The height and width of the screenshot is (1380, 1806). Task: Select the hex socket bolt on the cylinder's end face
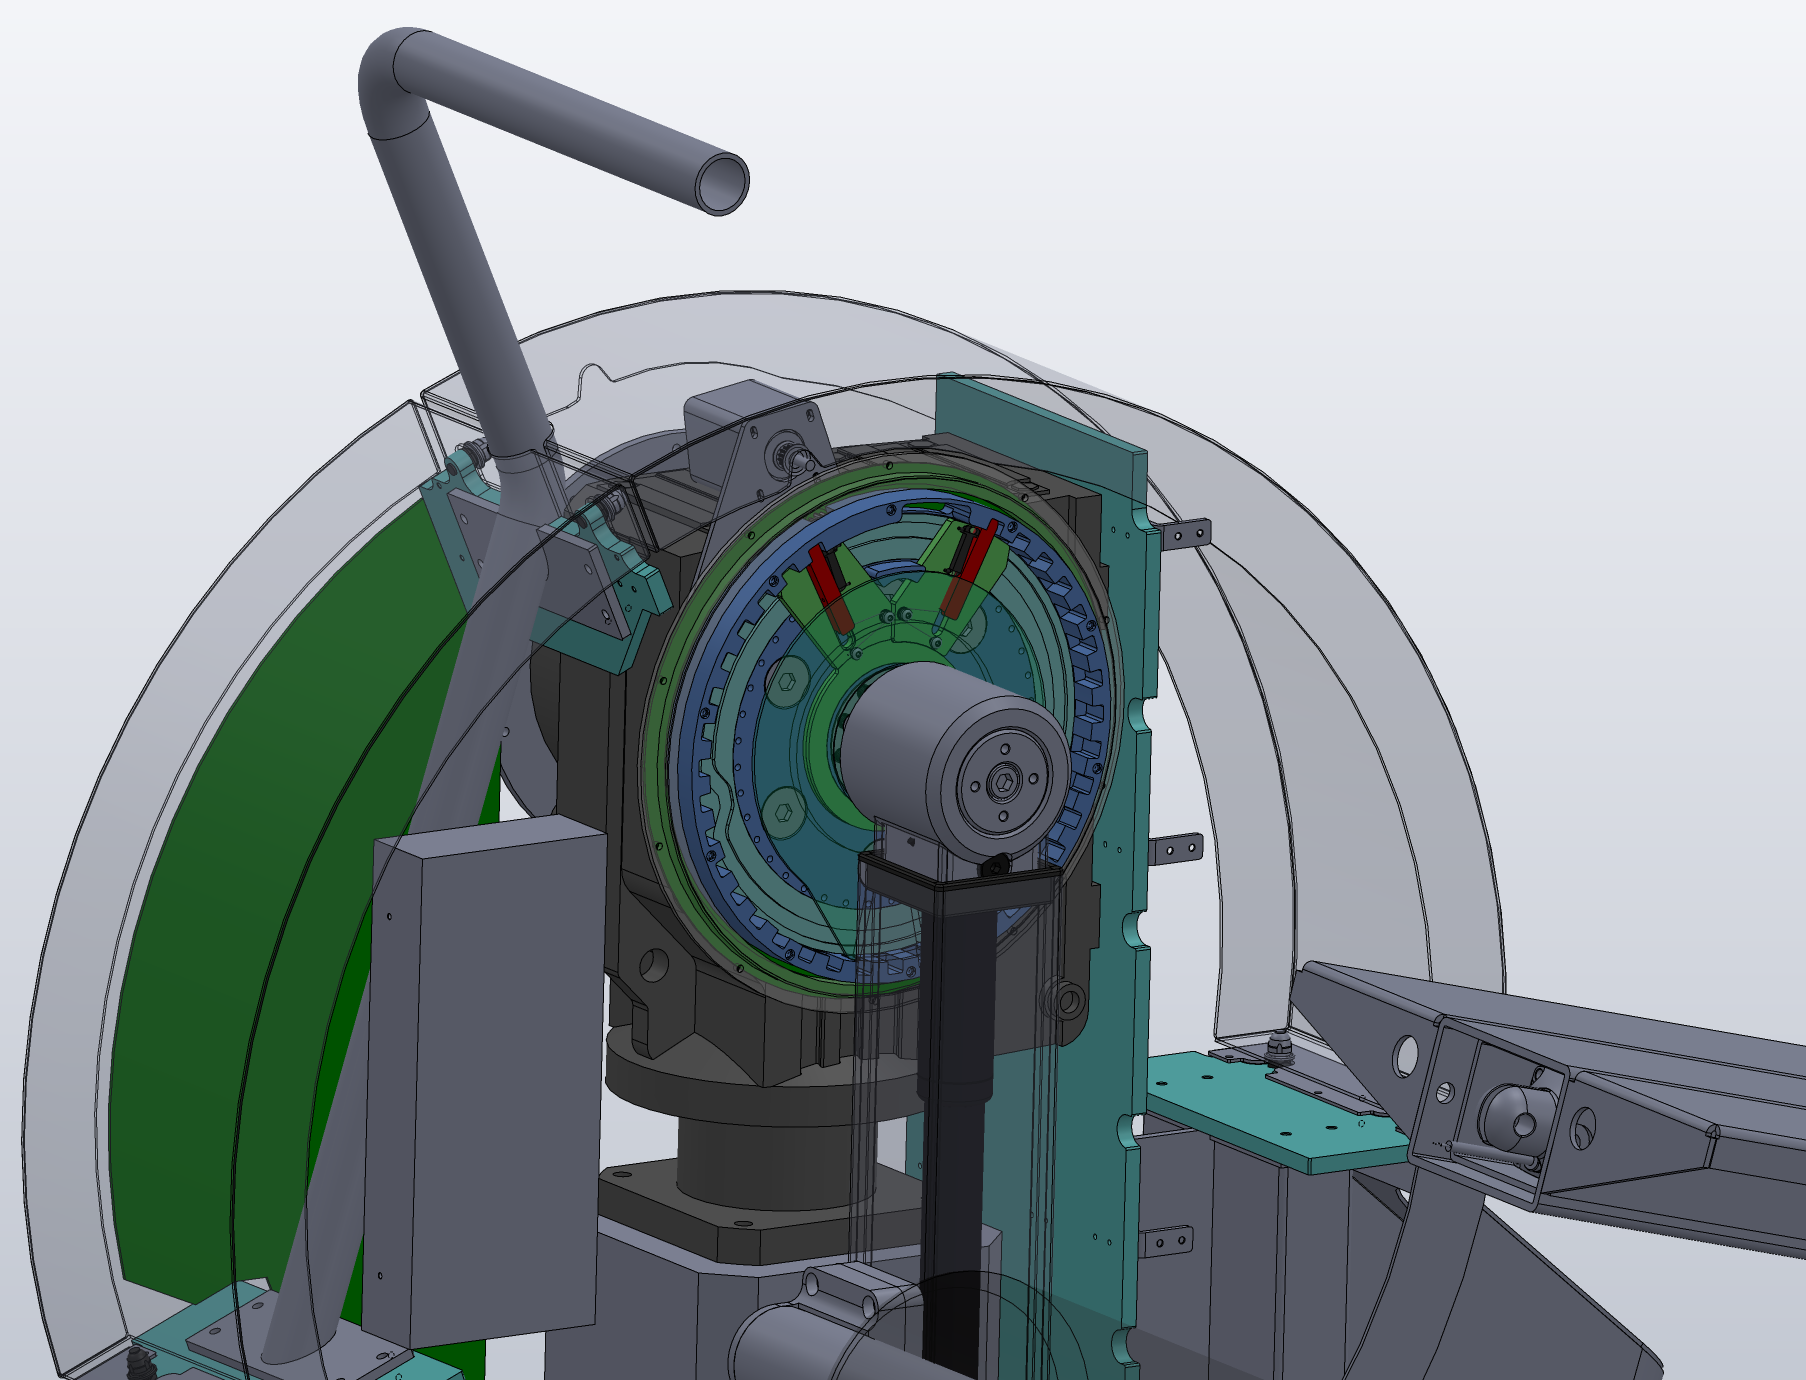coord(1003,783)
